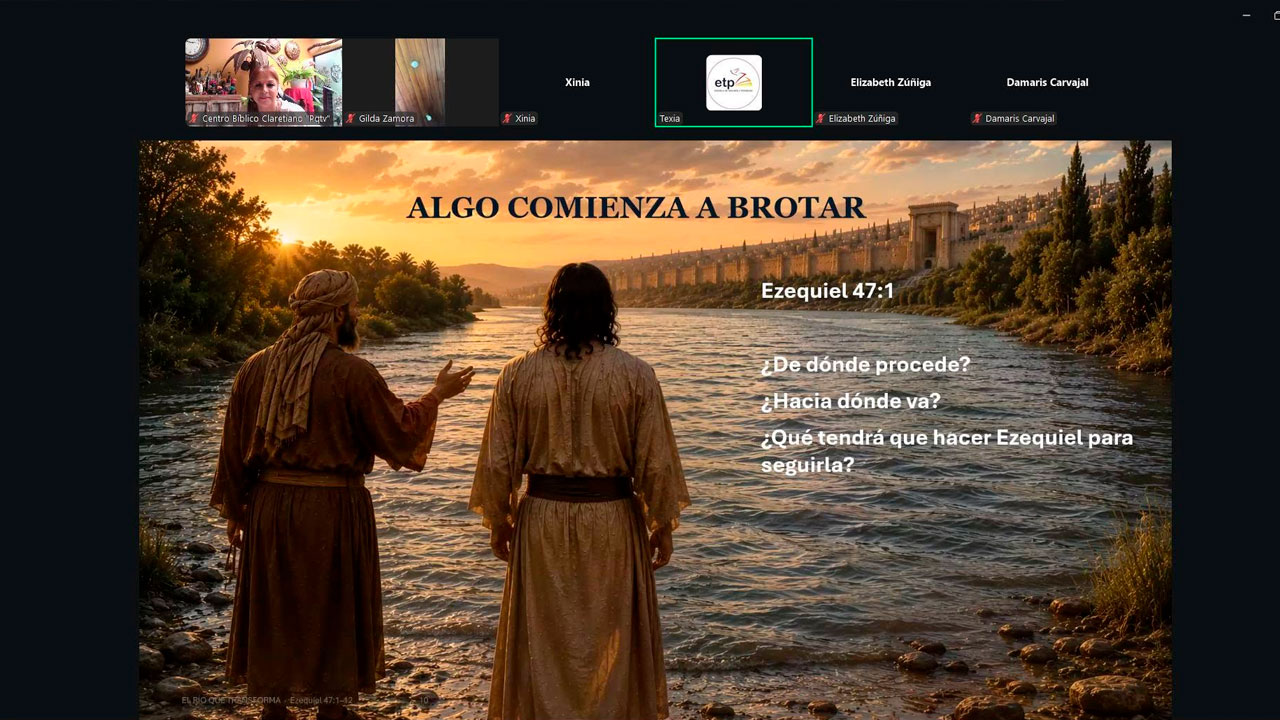Click the small 'Xinia' name label
The width and height of the screenshot is (1280, 720).
coord(525,119)
